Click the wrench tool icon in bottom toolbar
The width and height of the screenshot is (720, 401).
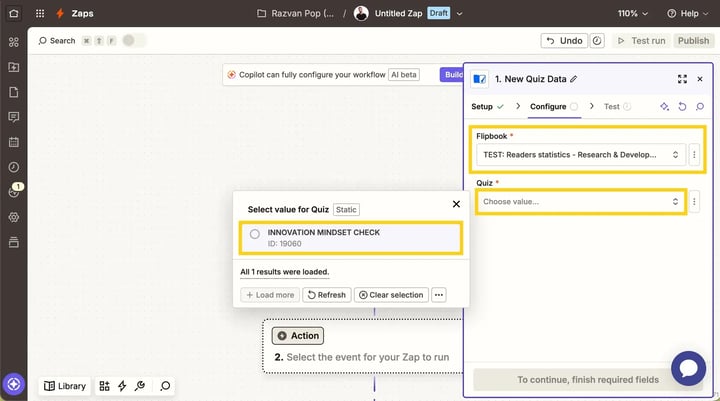(140, 386)
